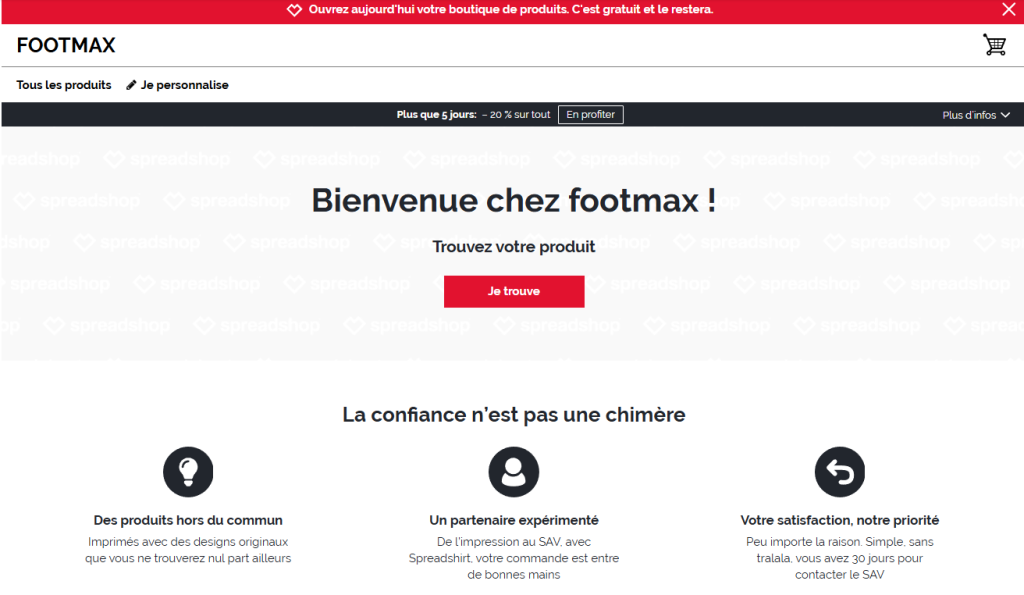Viewport: 1024px width, 595px height.
Task: Click the return arrow icon above Votre satisfaction
Action: click(x=840, y=472)
